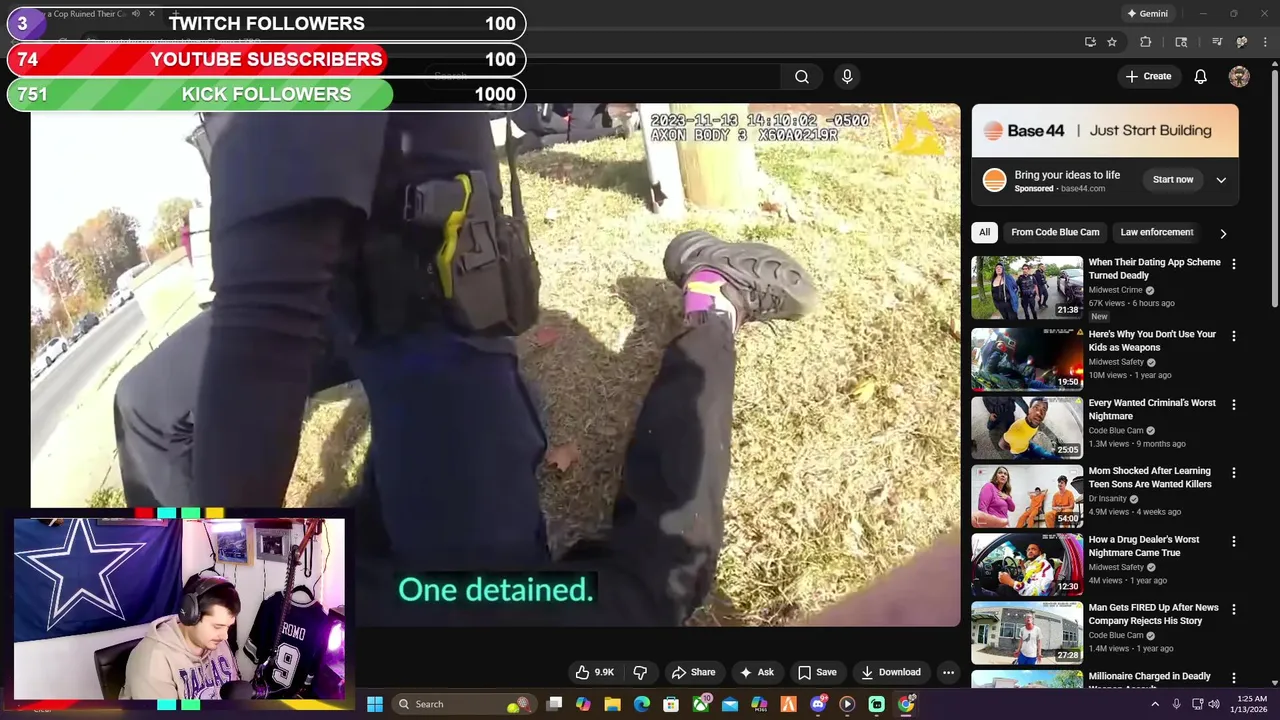Screen dimensions: 1280x720
Task: Open the Mail app from the taskbar
Action: pyautogui.click(x=730, y=704)
